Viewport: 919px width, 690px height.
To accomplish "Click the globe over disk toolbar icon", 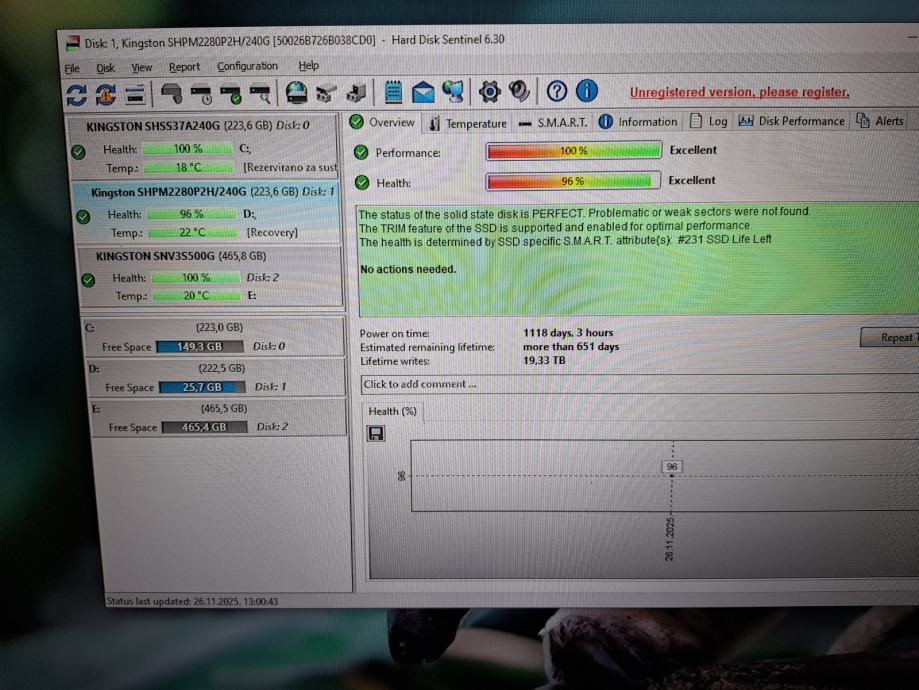I will tap(297, 93).
